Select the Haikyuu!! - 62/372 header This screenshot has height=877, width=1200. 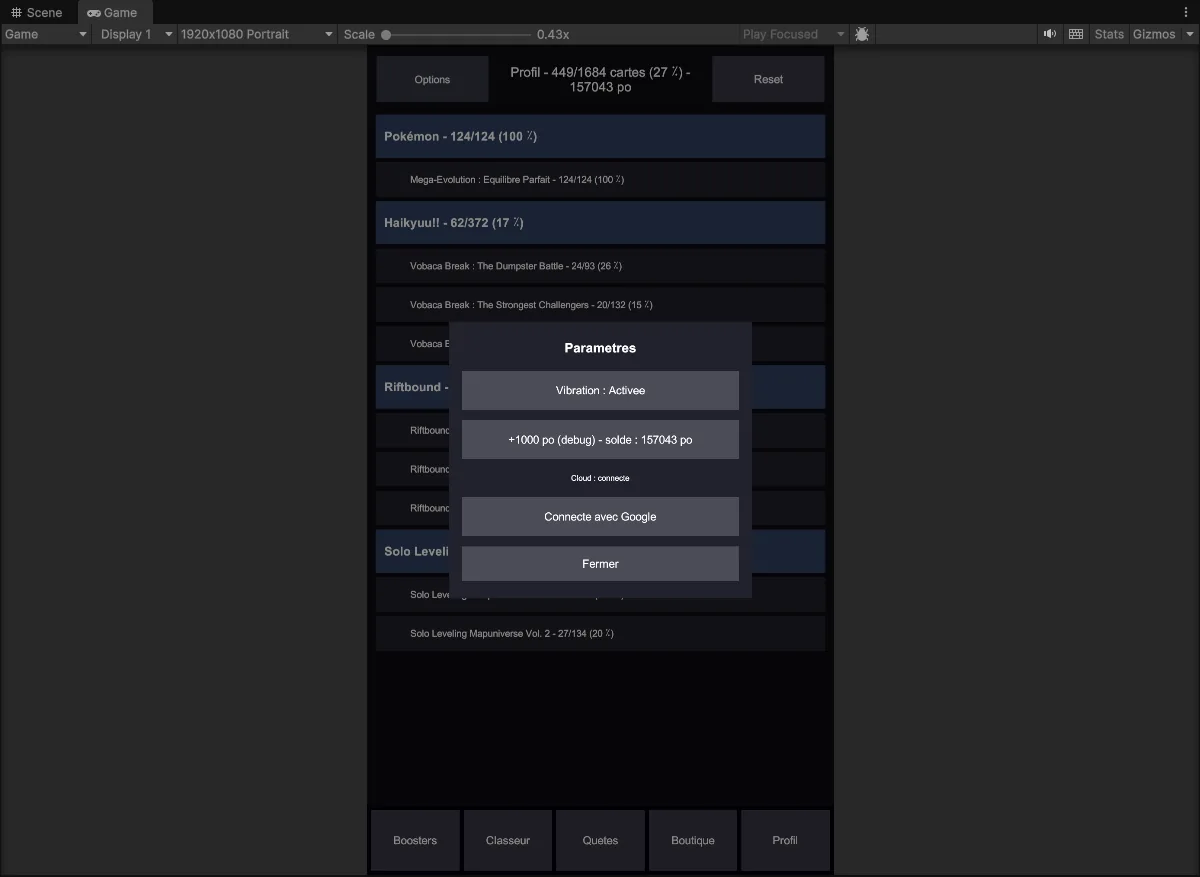600,223
